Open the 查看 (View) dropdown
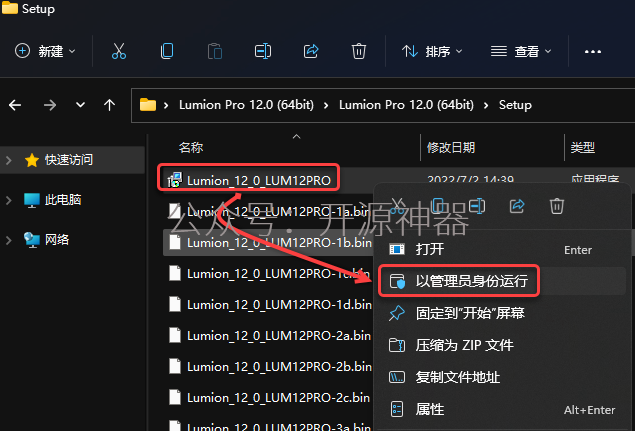Image resolution: width=635 pixels, height=431 pixels. click(x=521, y=51)
